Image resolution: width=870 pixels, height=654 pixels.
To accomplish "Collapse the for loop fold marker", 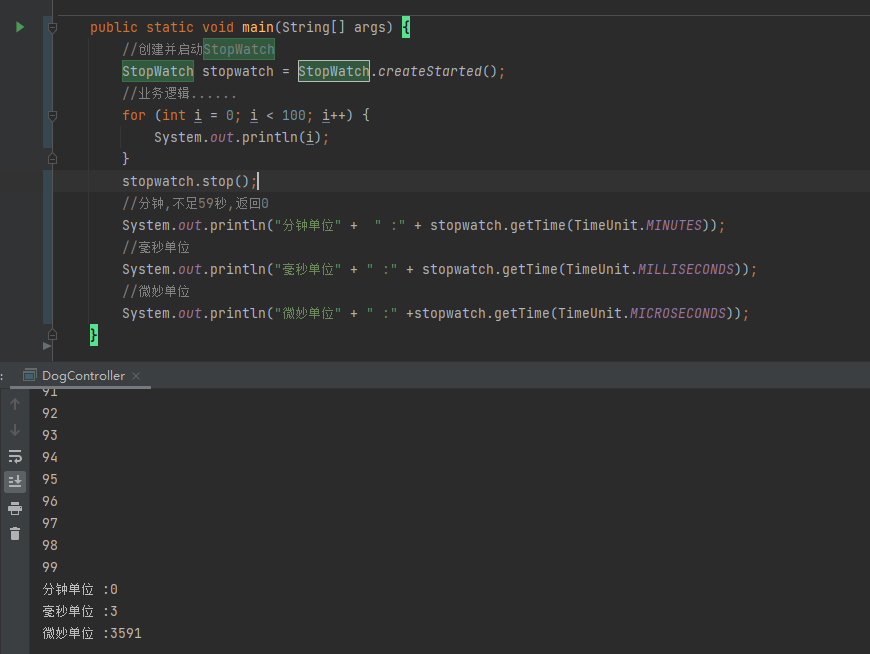I will click(x=52, y=115).
